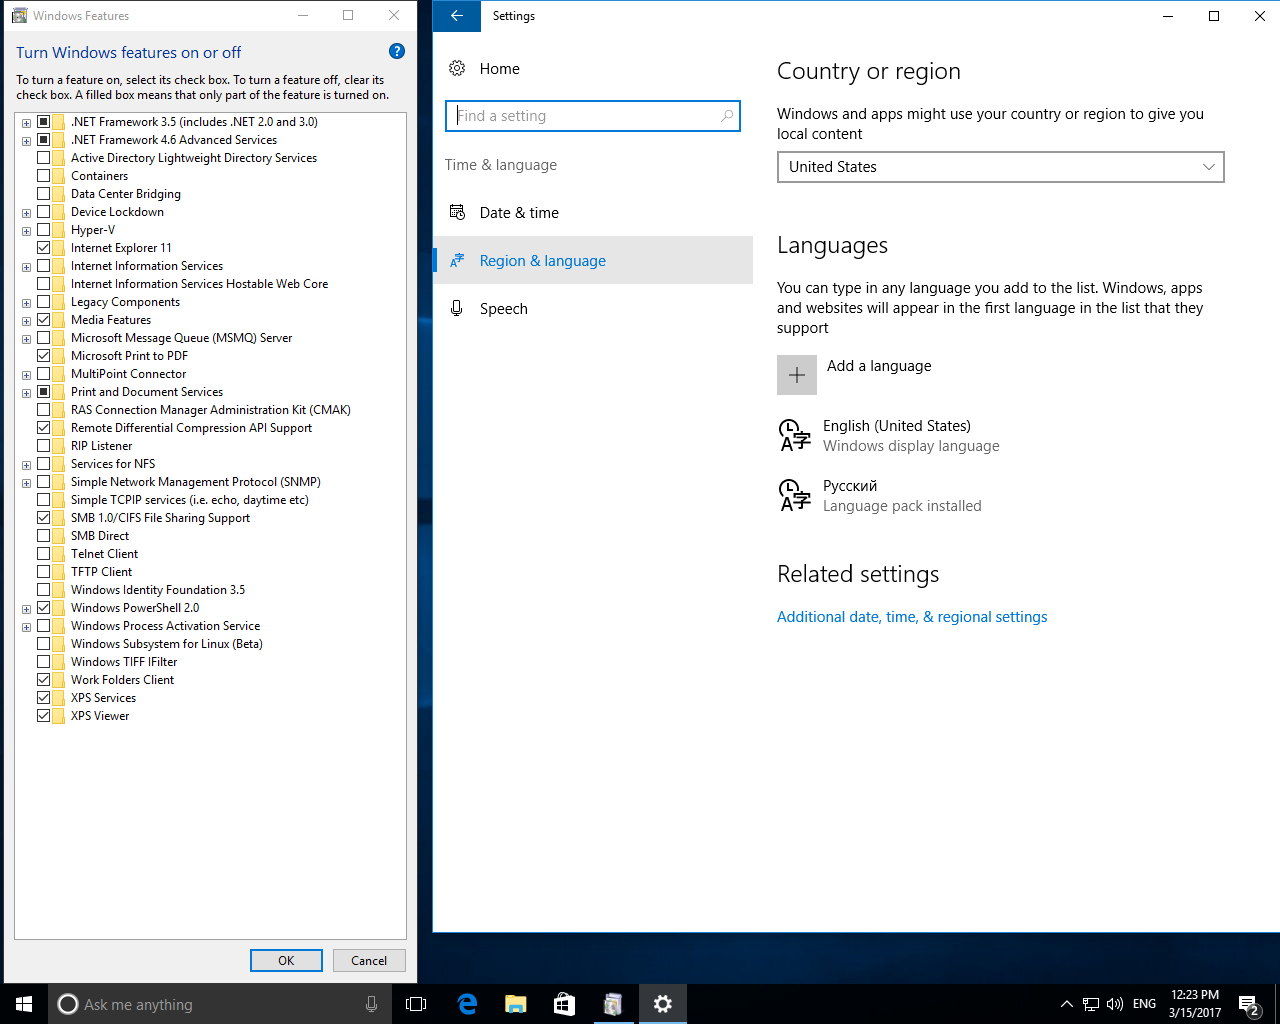The height and width of the screenshot is (1024, 1280).
Task: Click the network icon in system tray
Action: 1091,1004
